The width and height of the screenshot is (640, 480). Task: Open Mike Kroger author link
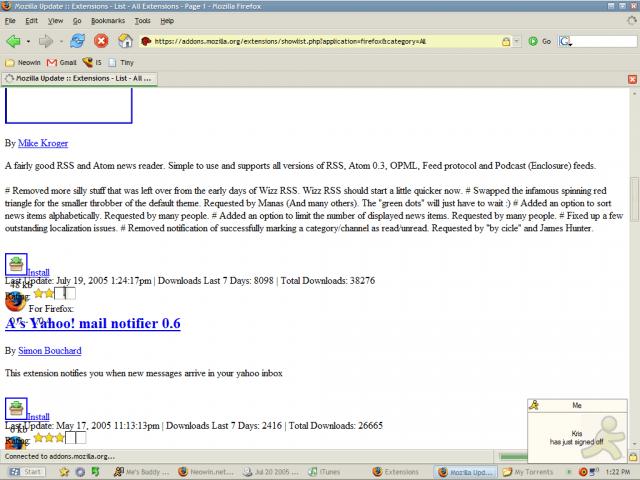pyautogui.click(x=43, y=143)
